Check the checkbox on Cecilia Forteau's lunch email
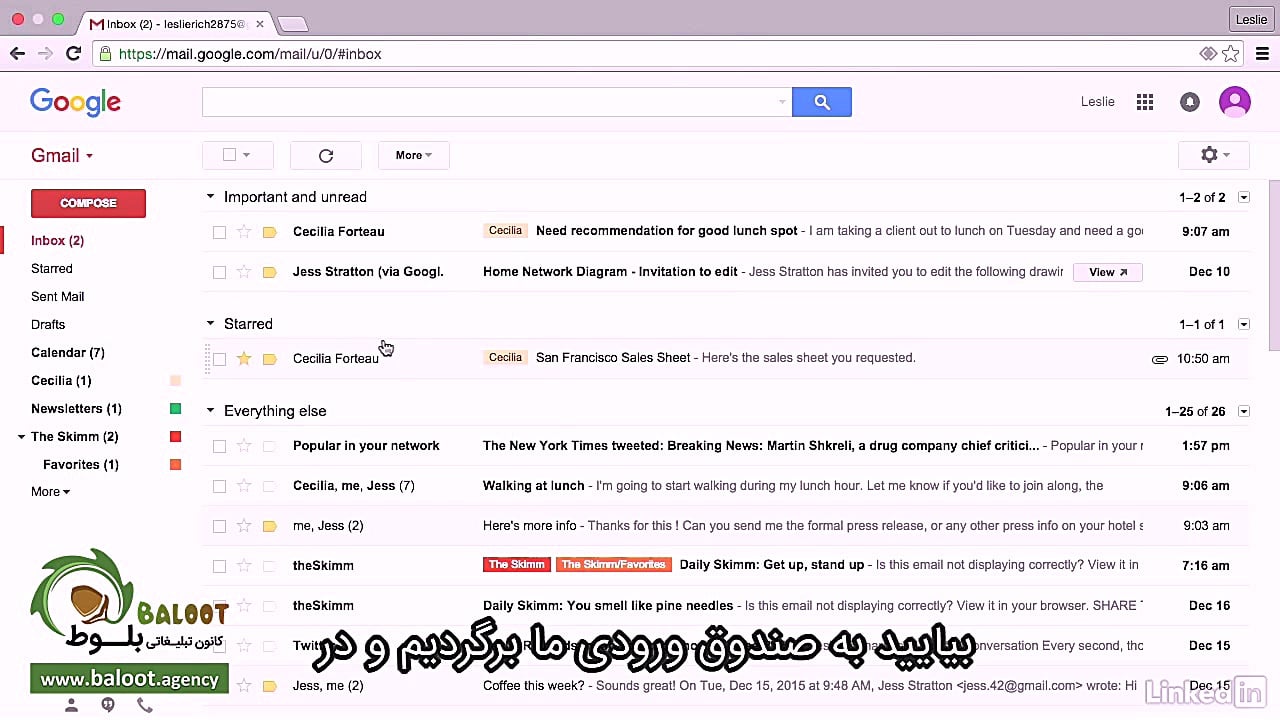 [219, 231]
